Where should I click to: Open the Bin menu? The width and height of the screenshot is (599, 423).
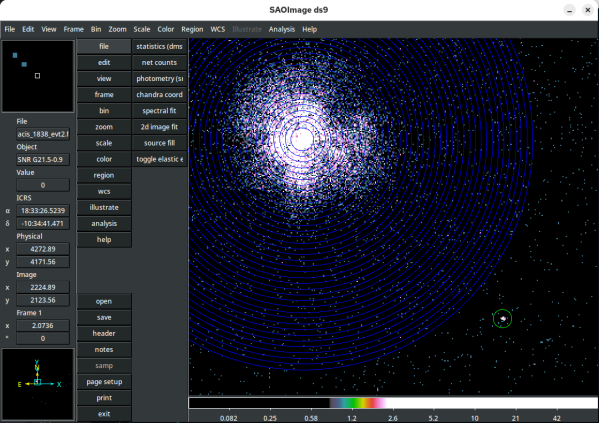(96, 29)
